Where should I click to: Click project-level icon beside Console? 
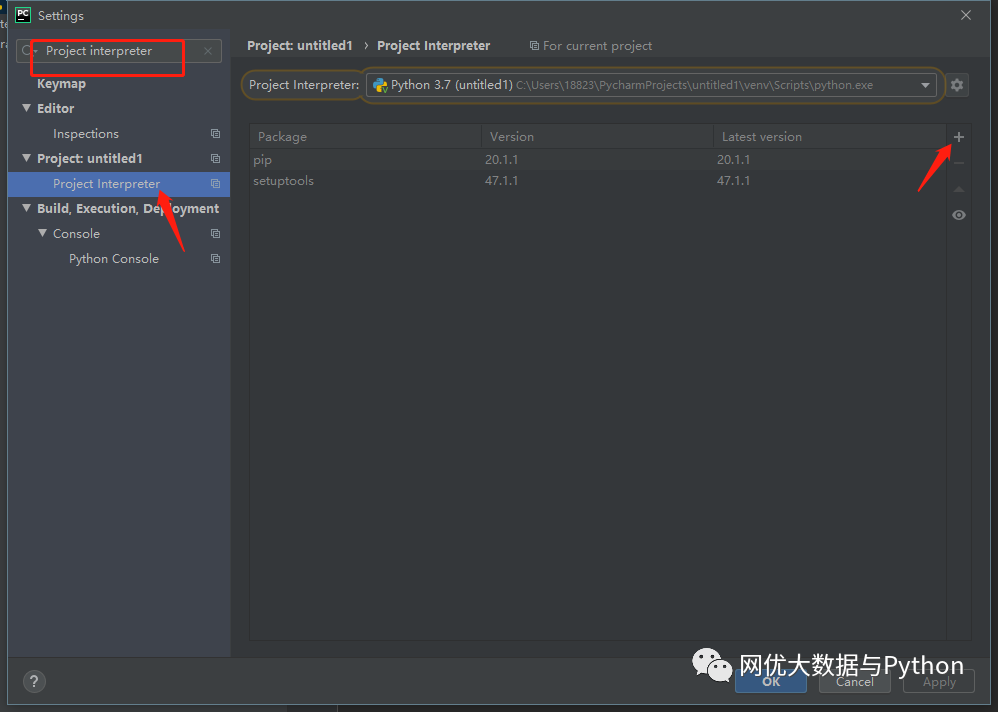coord(215,234)
